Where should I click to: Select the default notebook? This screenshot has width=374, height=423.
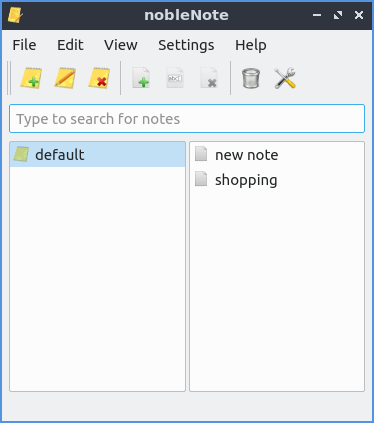[98, 155]
